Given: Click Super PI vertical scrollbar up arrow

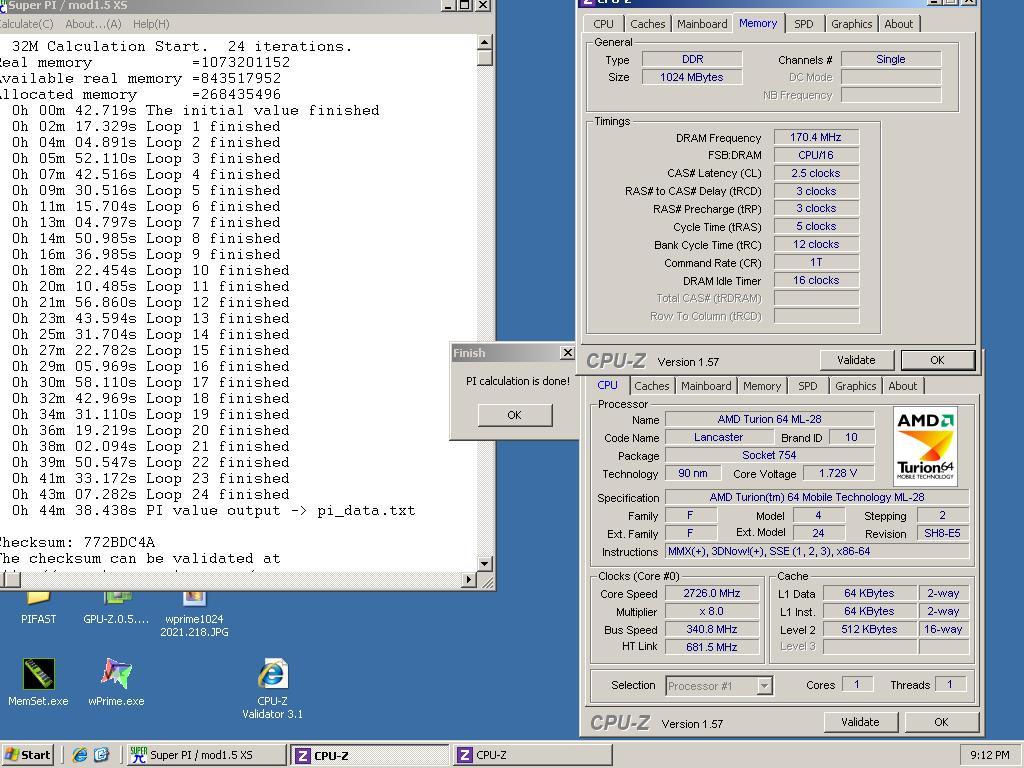Looking at the screenshot, I should (x=484, y=42).
